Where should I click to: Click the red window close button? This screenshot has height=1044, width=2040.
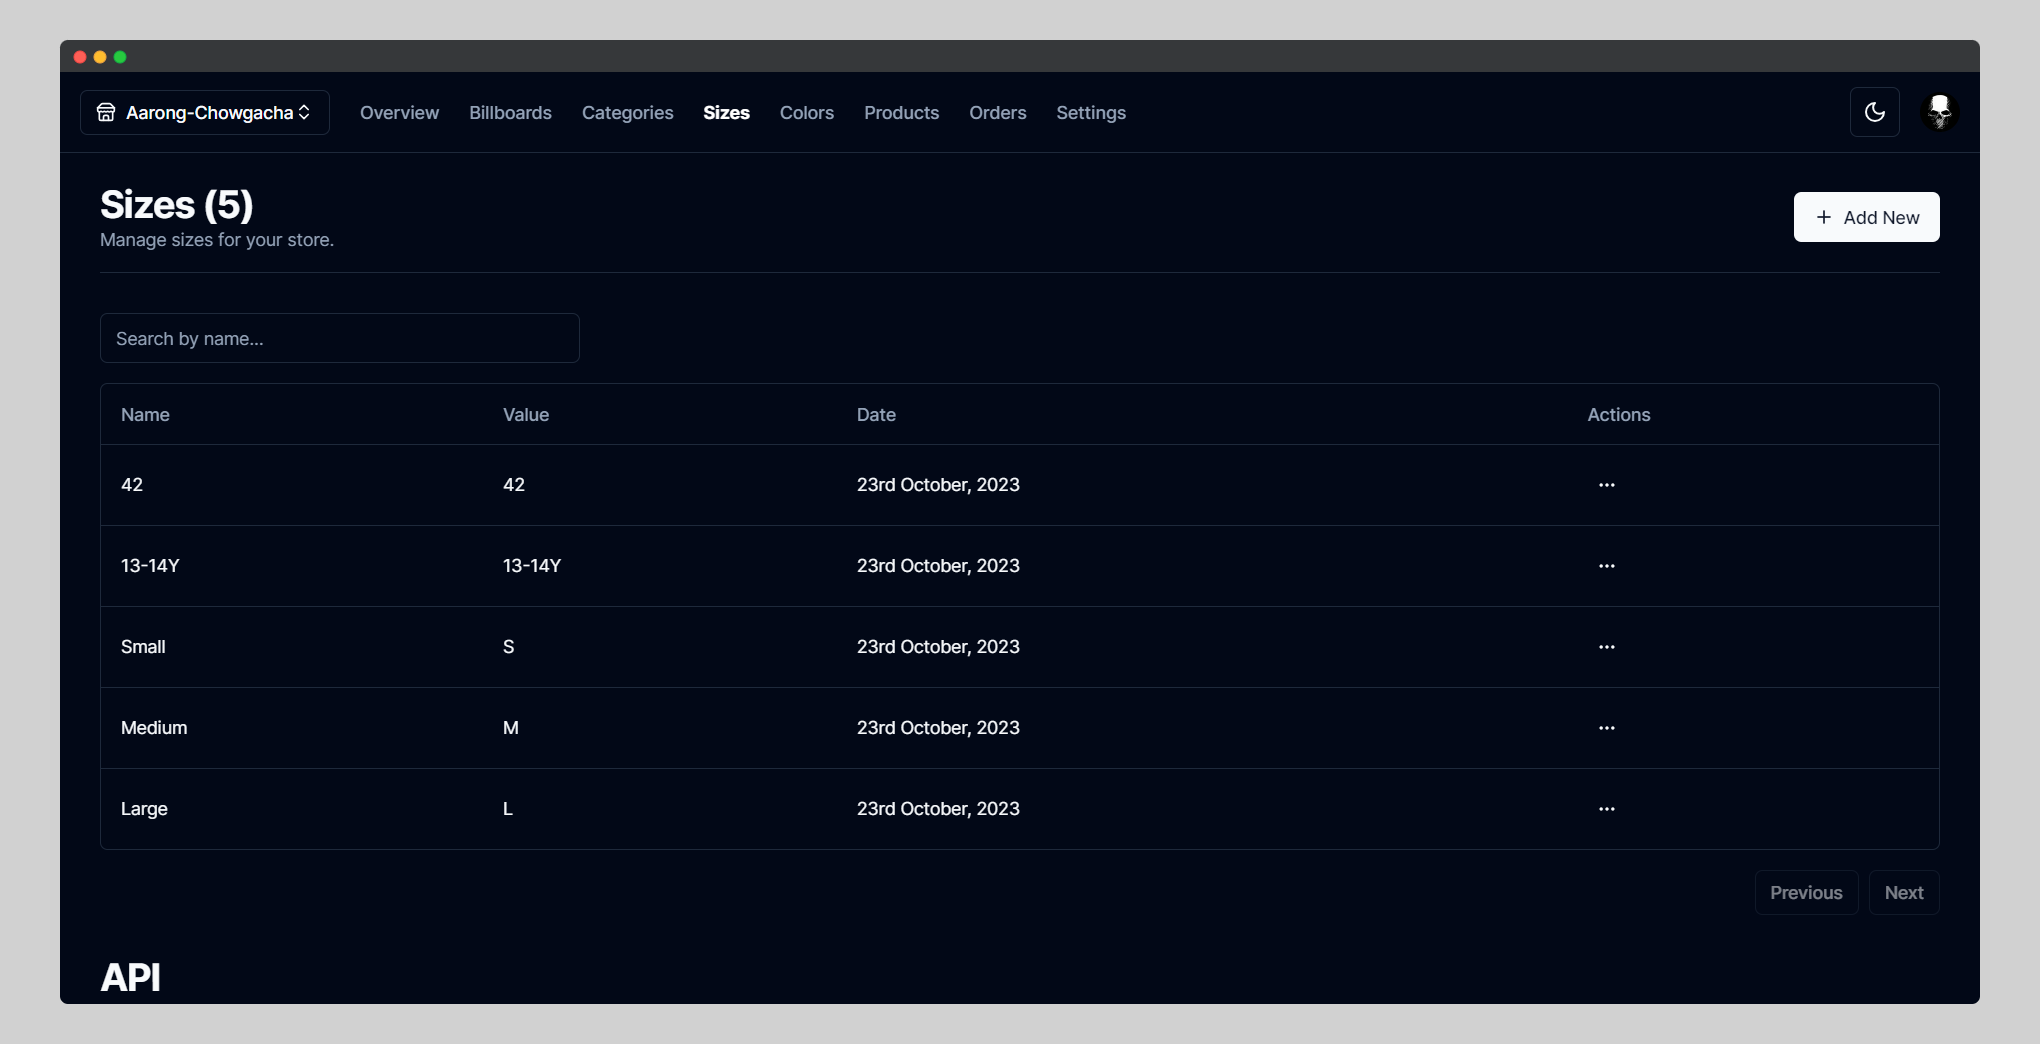pos(80,57)
